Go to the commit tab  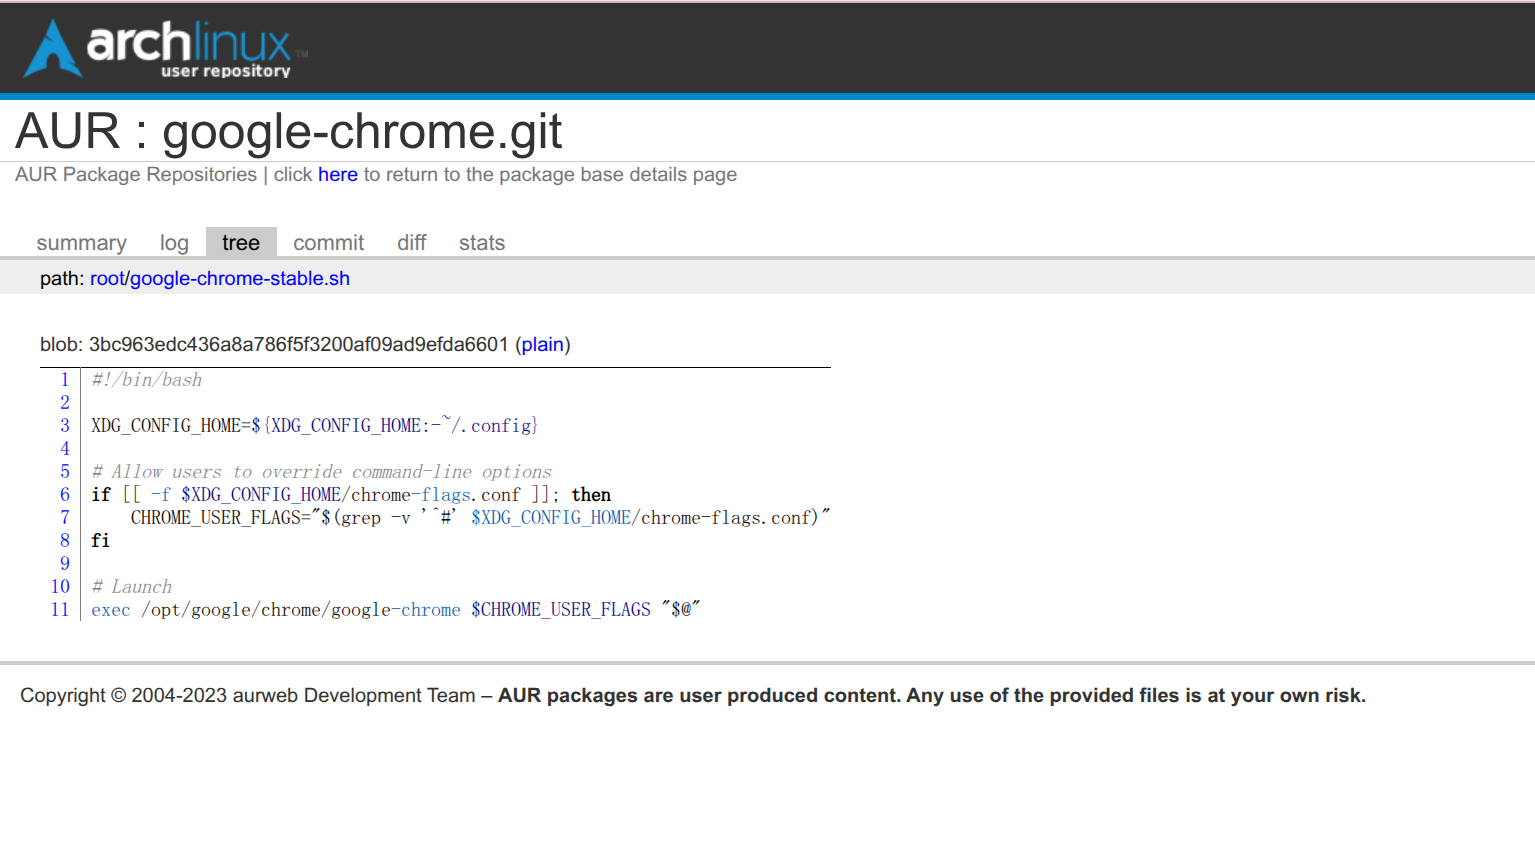[x=328, y=243]
